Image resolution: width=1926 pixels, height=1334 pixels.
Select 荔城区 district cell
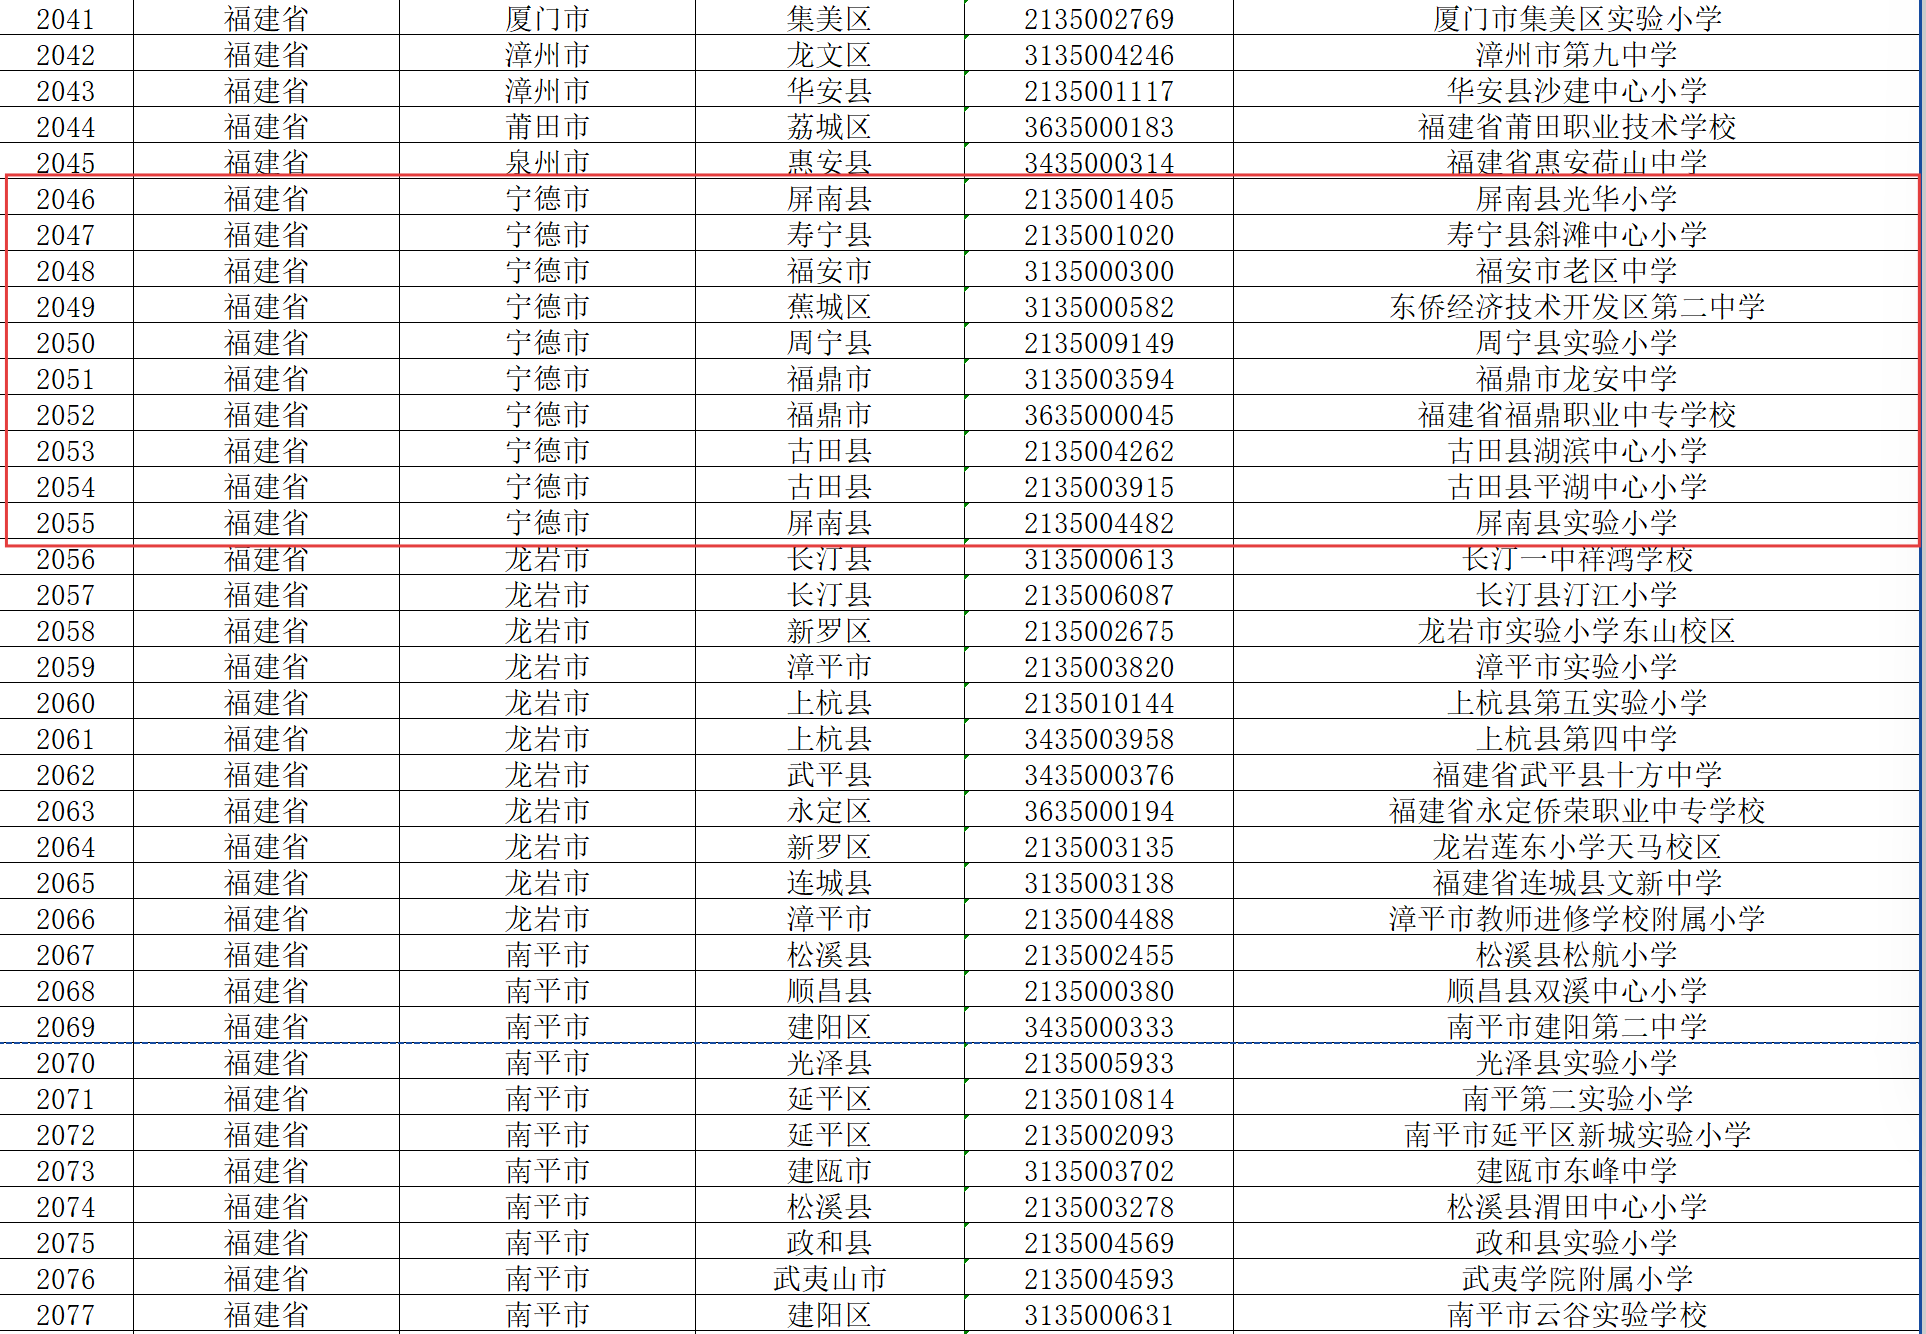coord(829,127)
